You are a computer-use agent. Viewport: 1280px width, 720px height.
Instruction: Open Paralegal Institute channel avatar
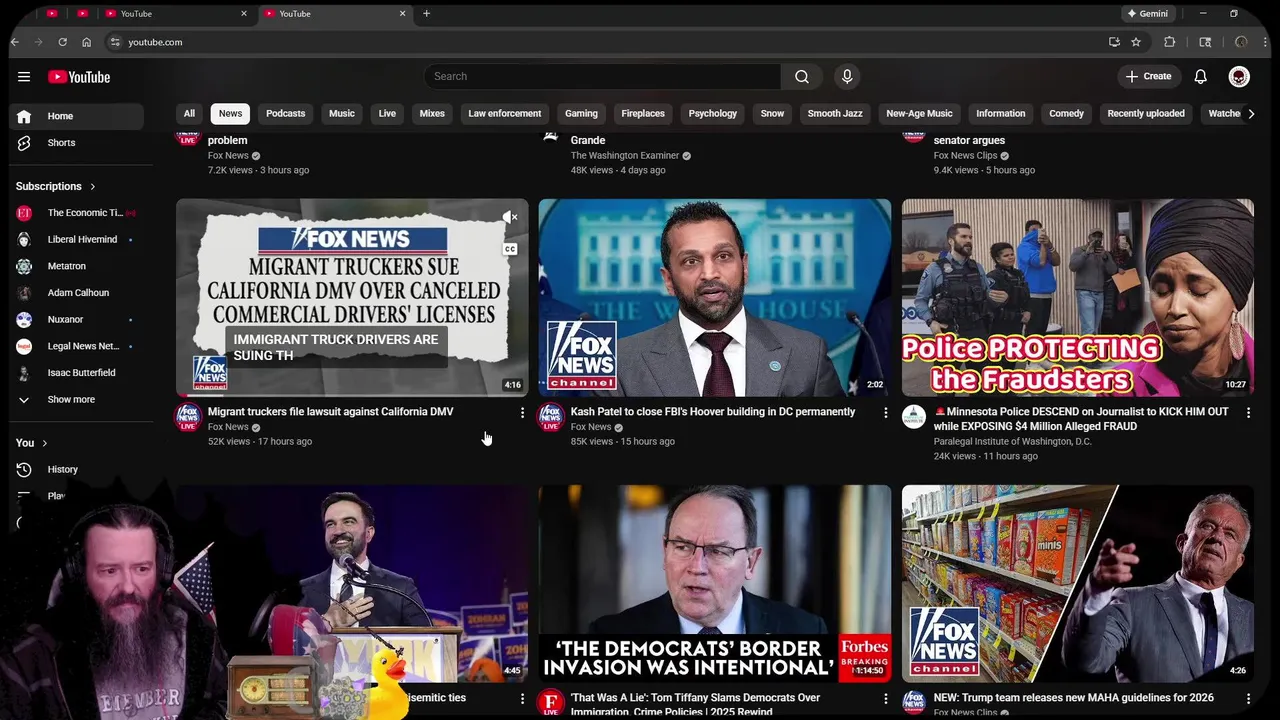click(x=914, y=417)
